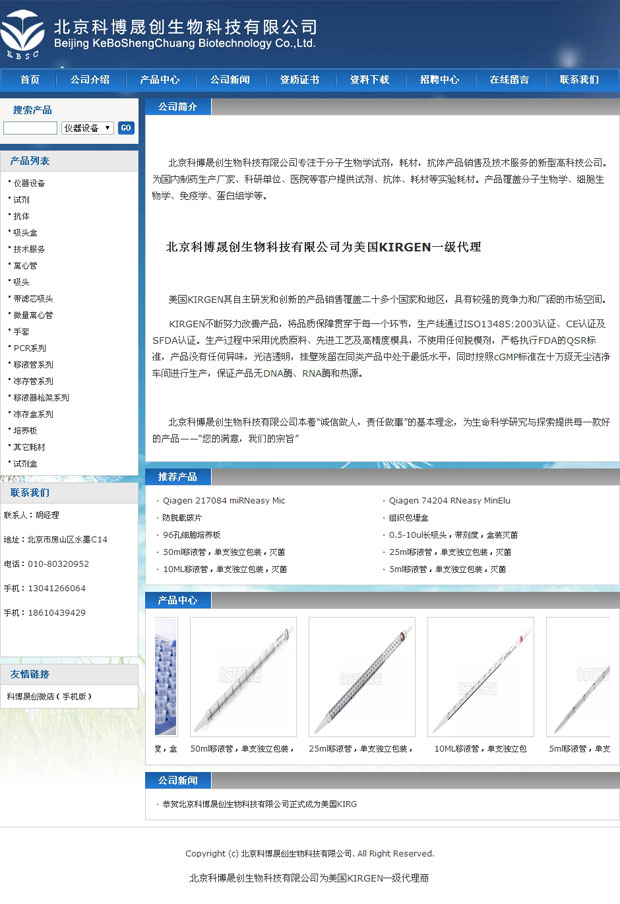Open the 产品中心 navigation tab
This screenshot has height=904, width=620.
pos(160,80)
